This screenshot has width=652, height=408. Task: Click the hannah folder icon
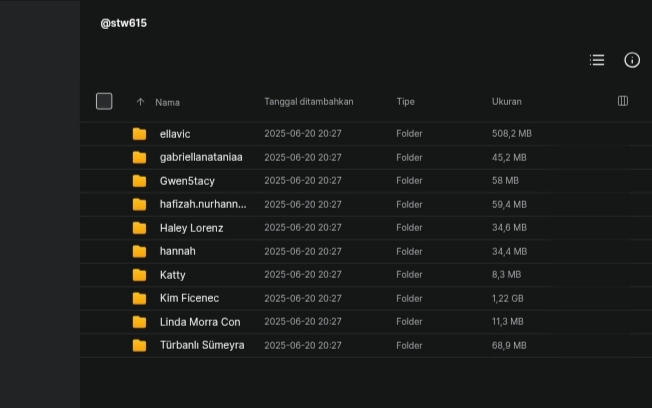pyautogui.click(x=139, y=251)
